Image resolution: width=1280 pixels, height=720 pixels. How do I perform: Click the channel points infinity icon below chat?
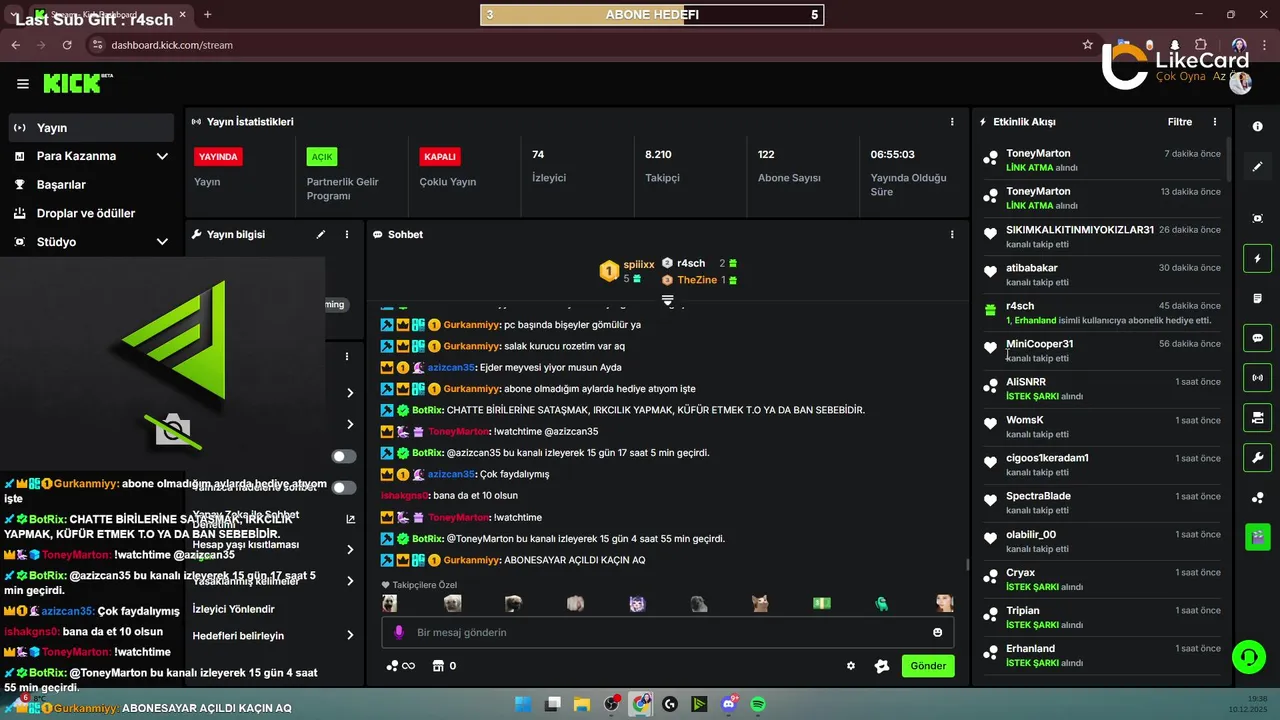pyautogui.click(x=401, y=666)
